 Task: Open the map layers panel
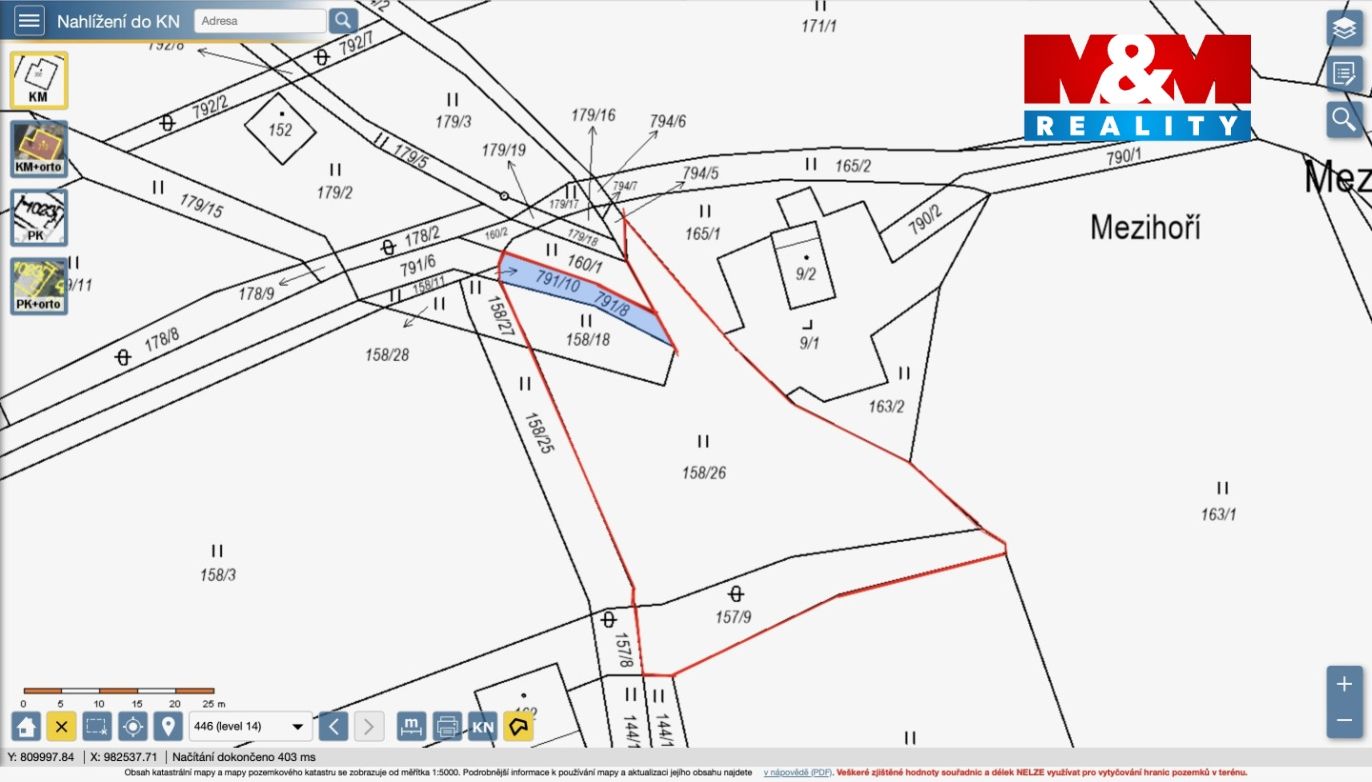pos(1344,28)
